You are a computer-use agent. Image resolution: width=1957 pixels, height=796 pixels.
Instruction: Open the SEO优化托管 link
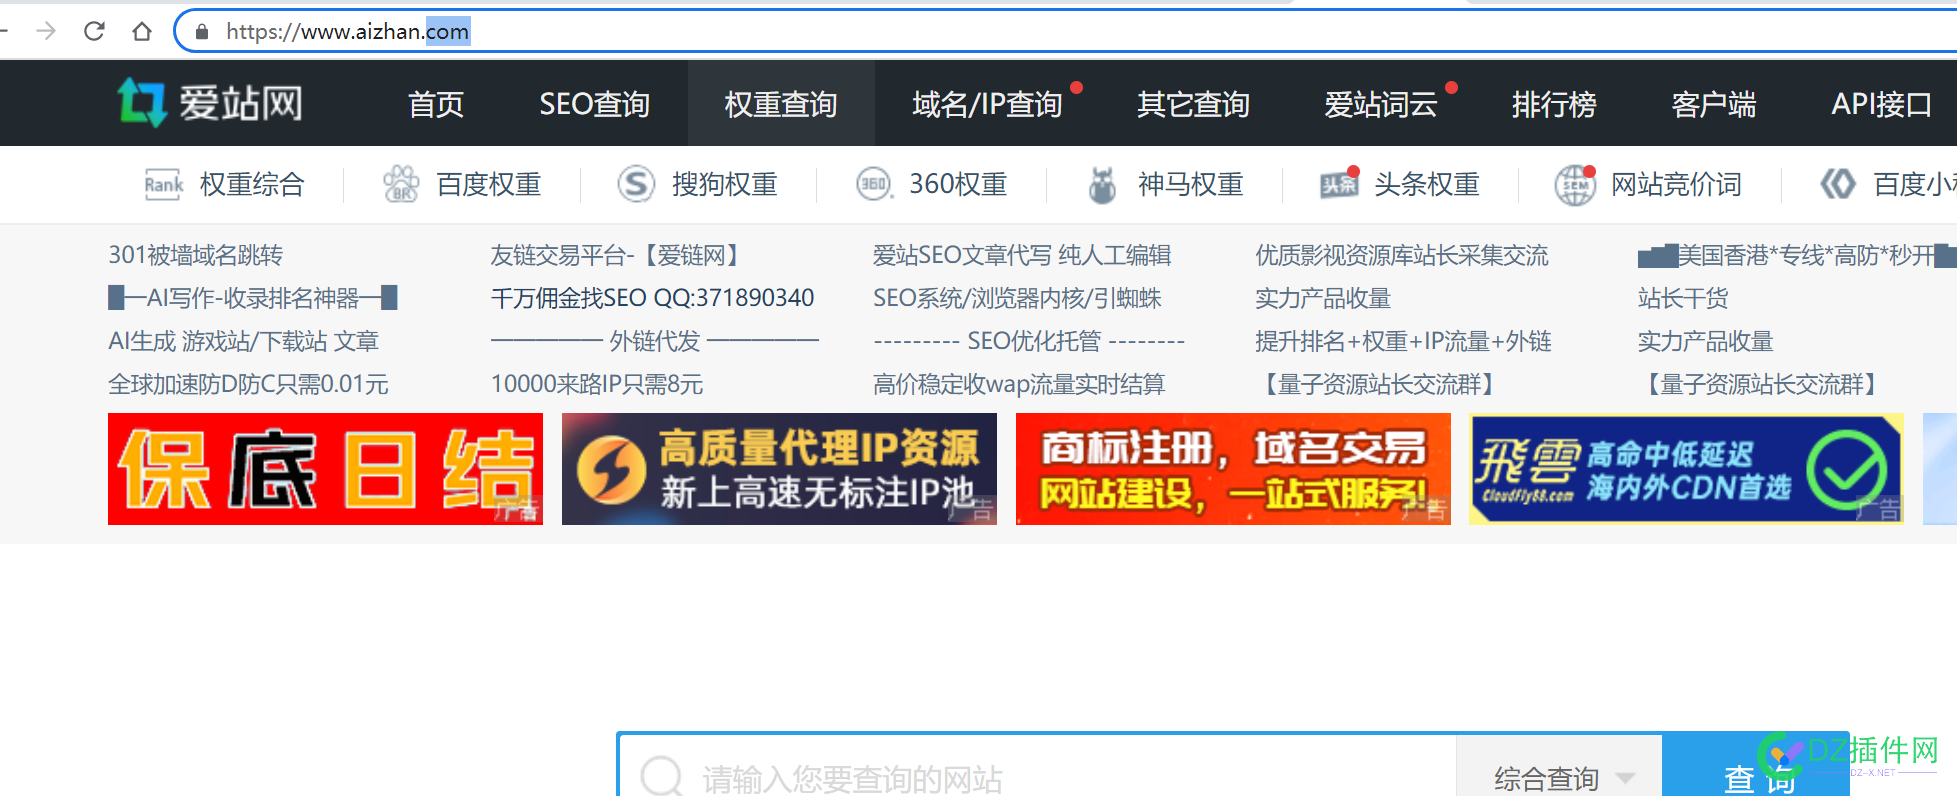click(1029, 341)
